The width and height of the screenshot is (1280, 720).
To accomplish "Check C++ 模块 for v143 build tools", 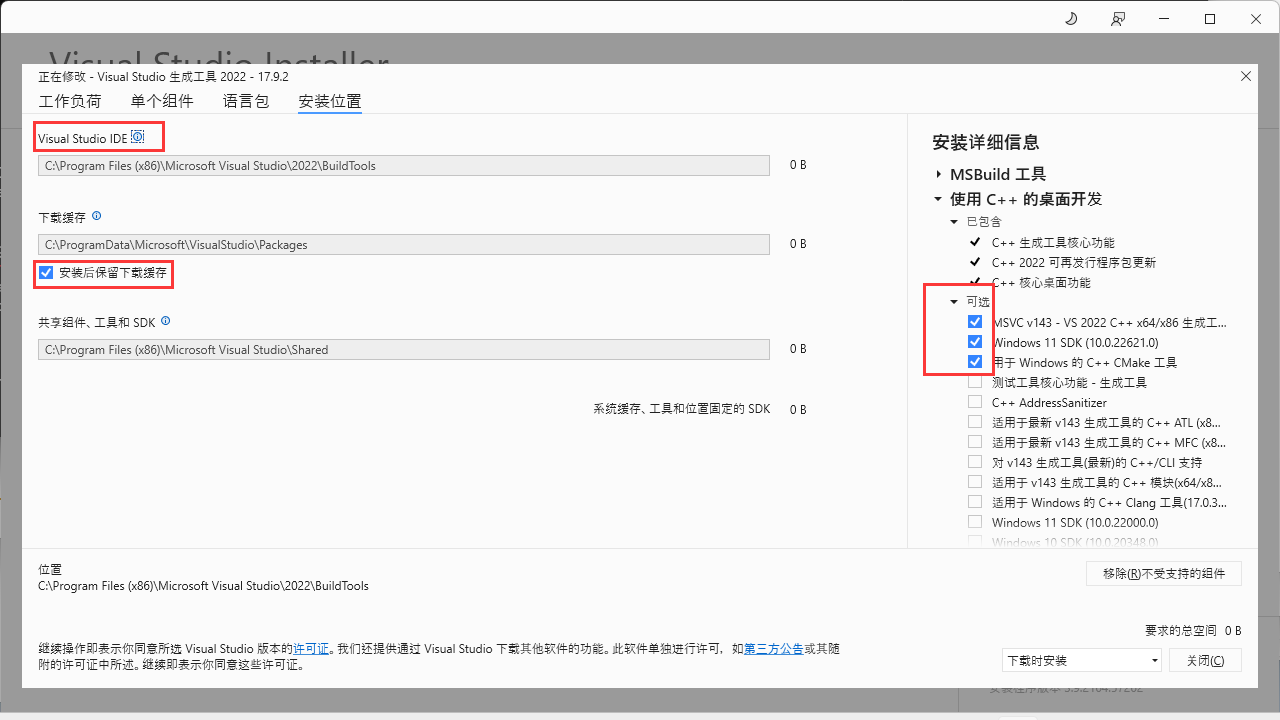I will tap(975, 482).
